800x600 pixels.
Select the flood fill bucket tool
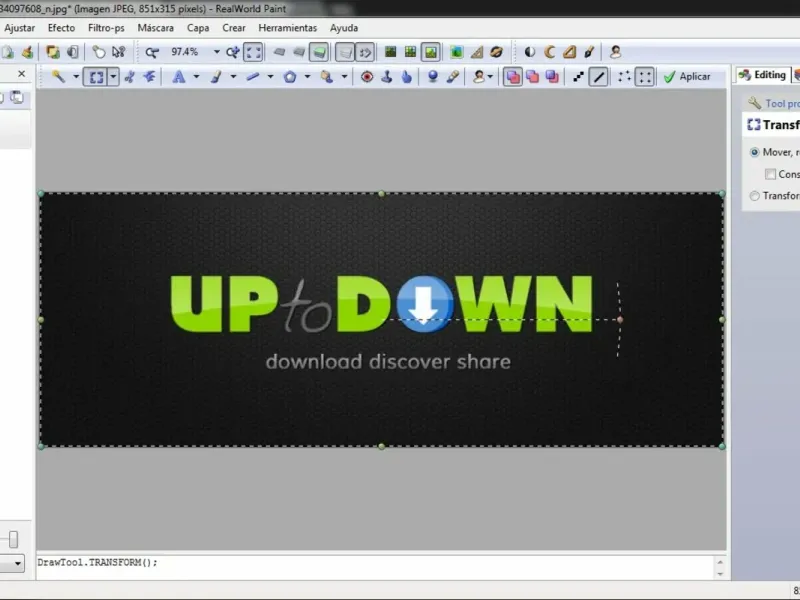coord(327,77)
